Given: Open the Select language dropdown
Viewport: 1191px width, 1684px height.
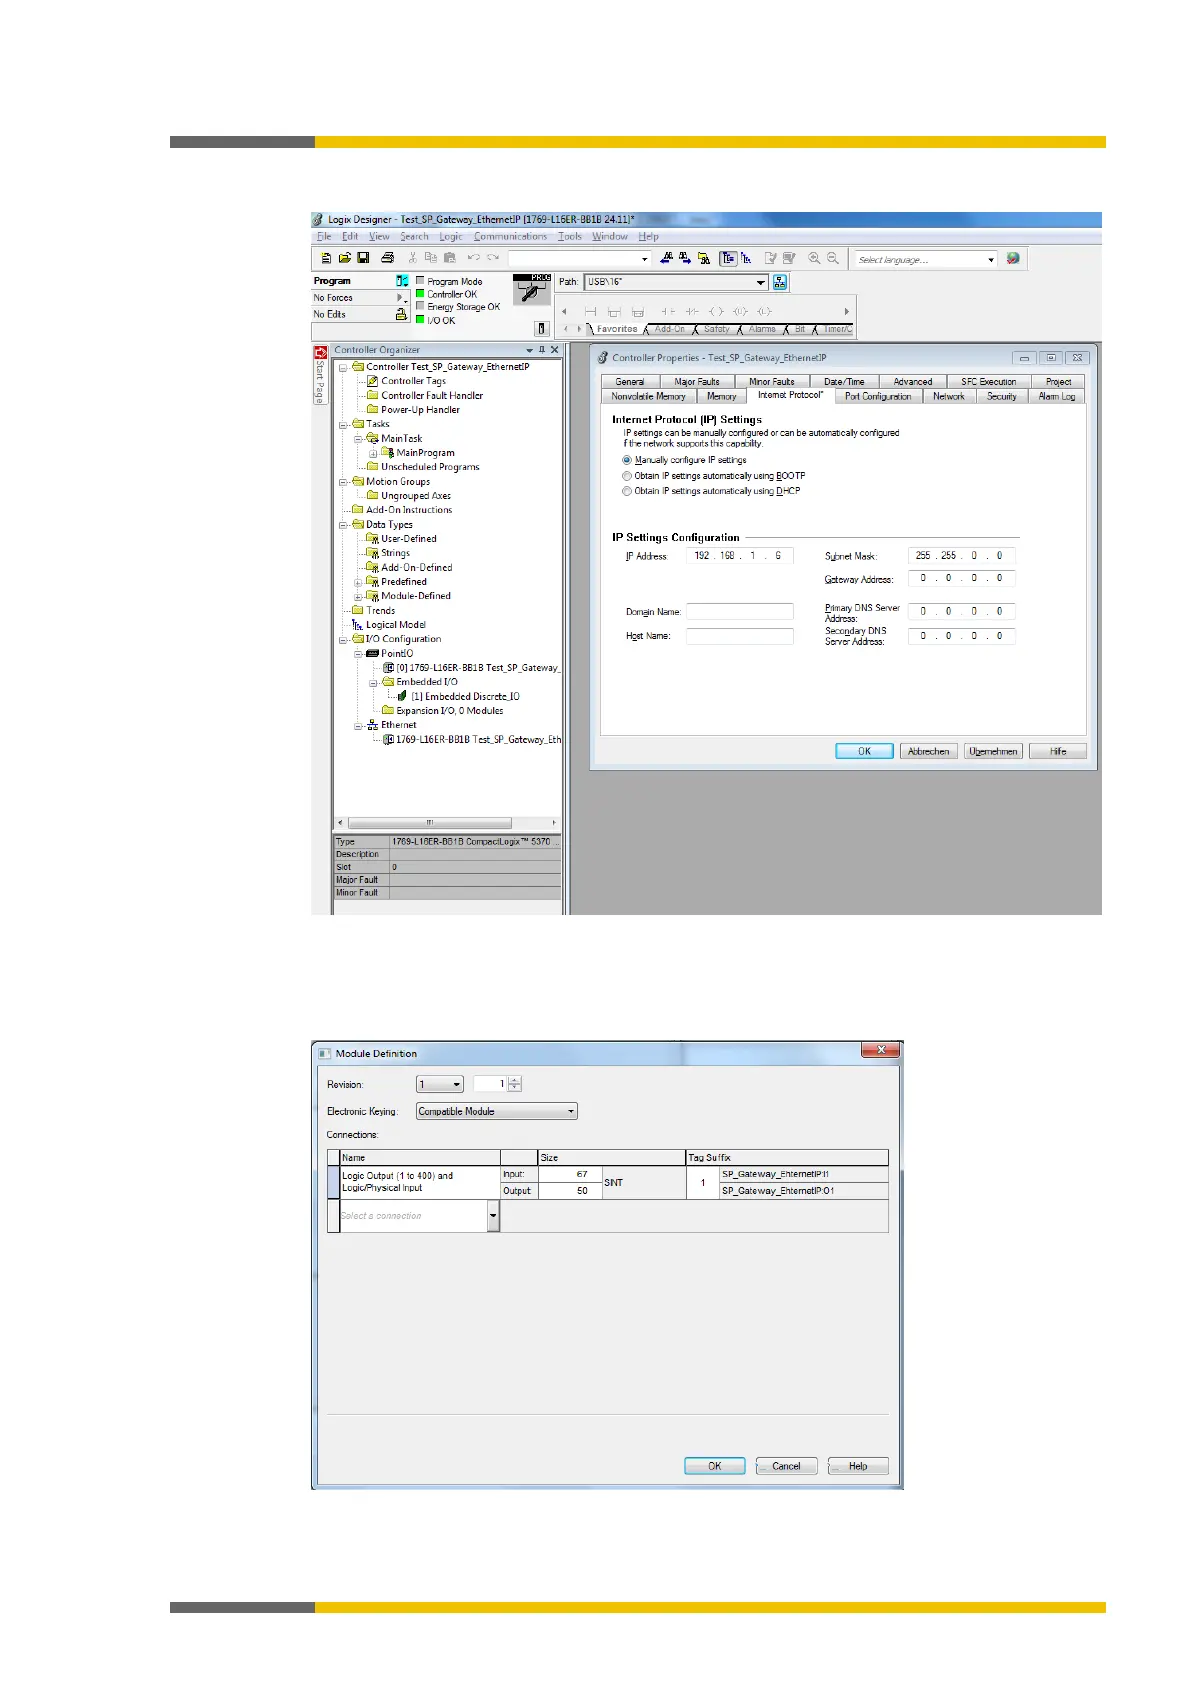Looking at the screenshot, I should click(x=991, y=259).
